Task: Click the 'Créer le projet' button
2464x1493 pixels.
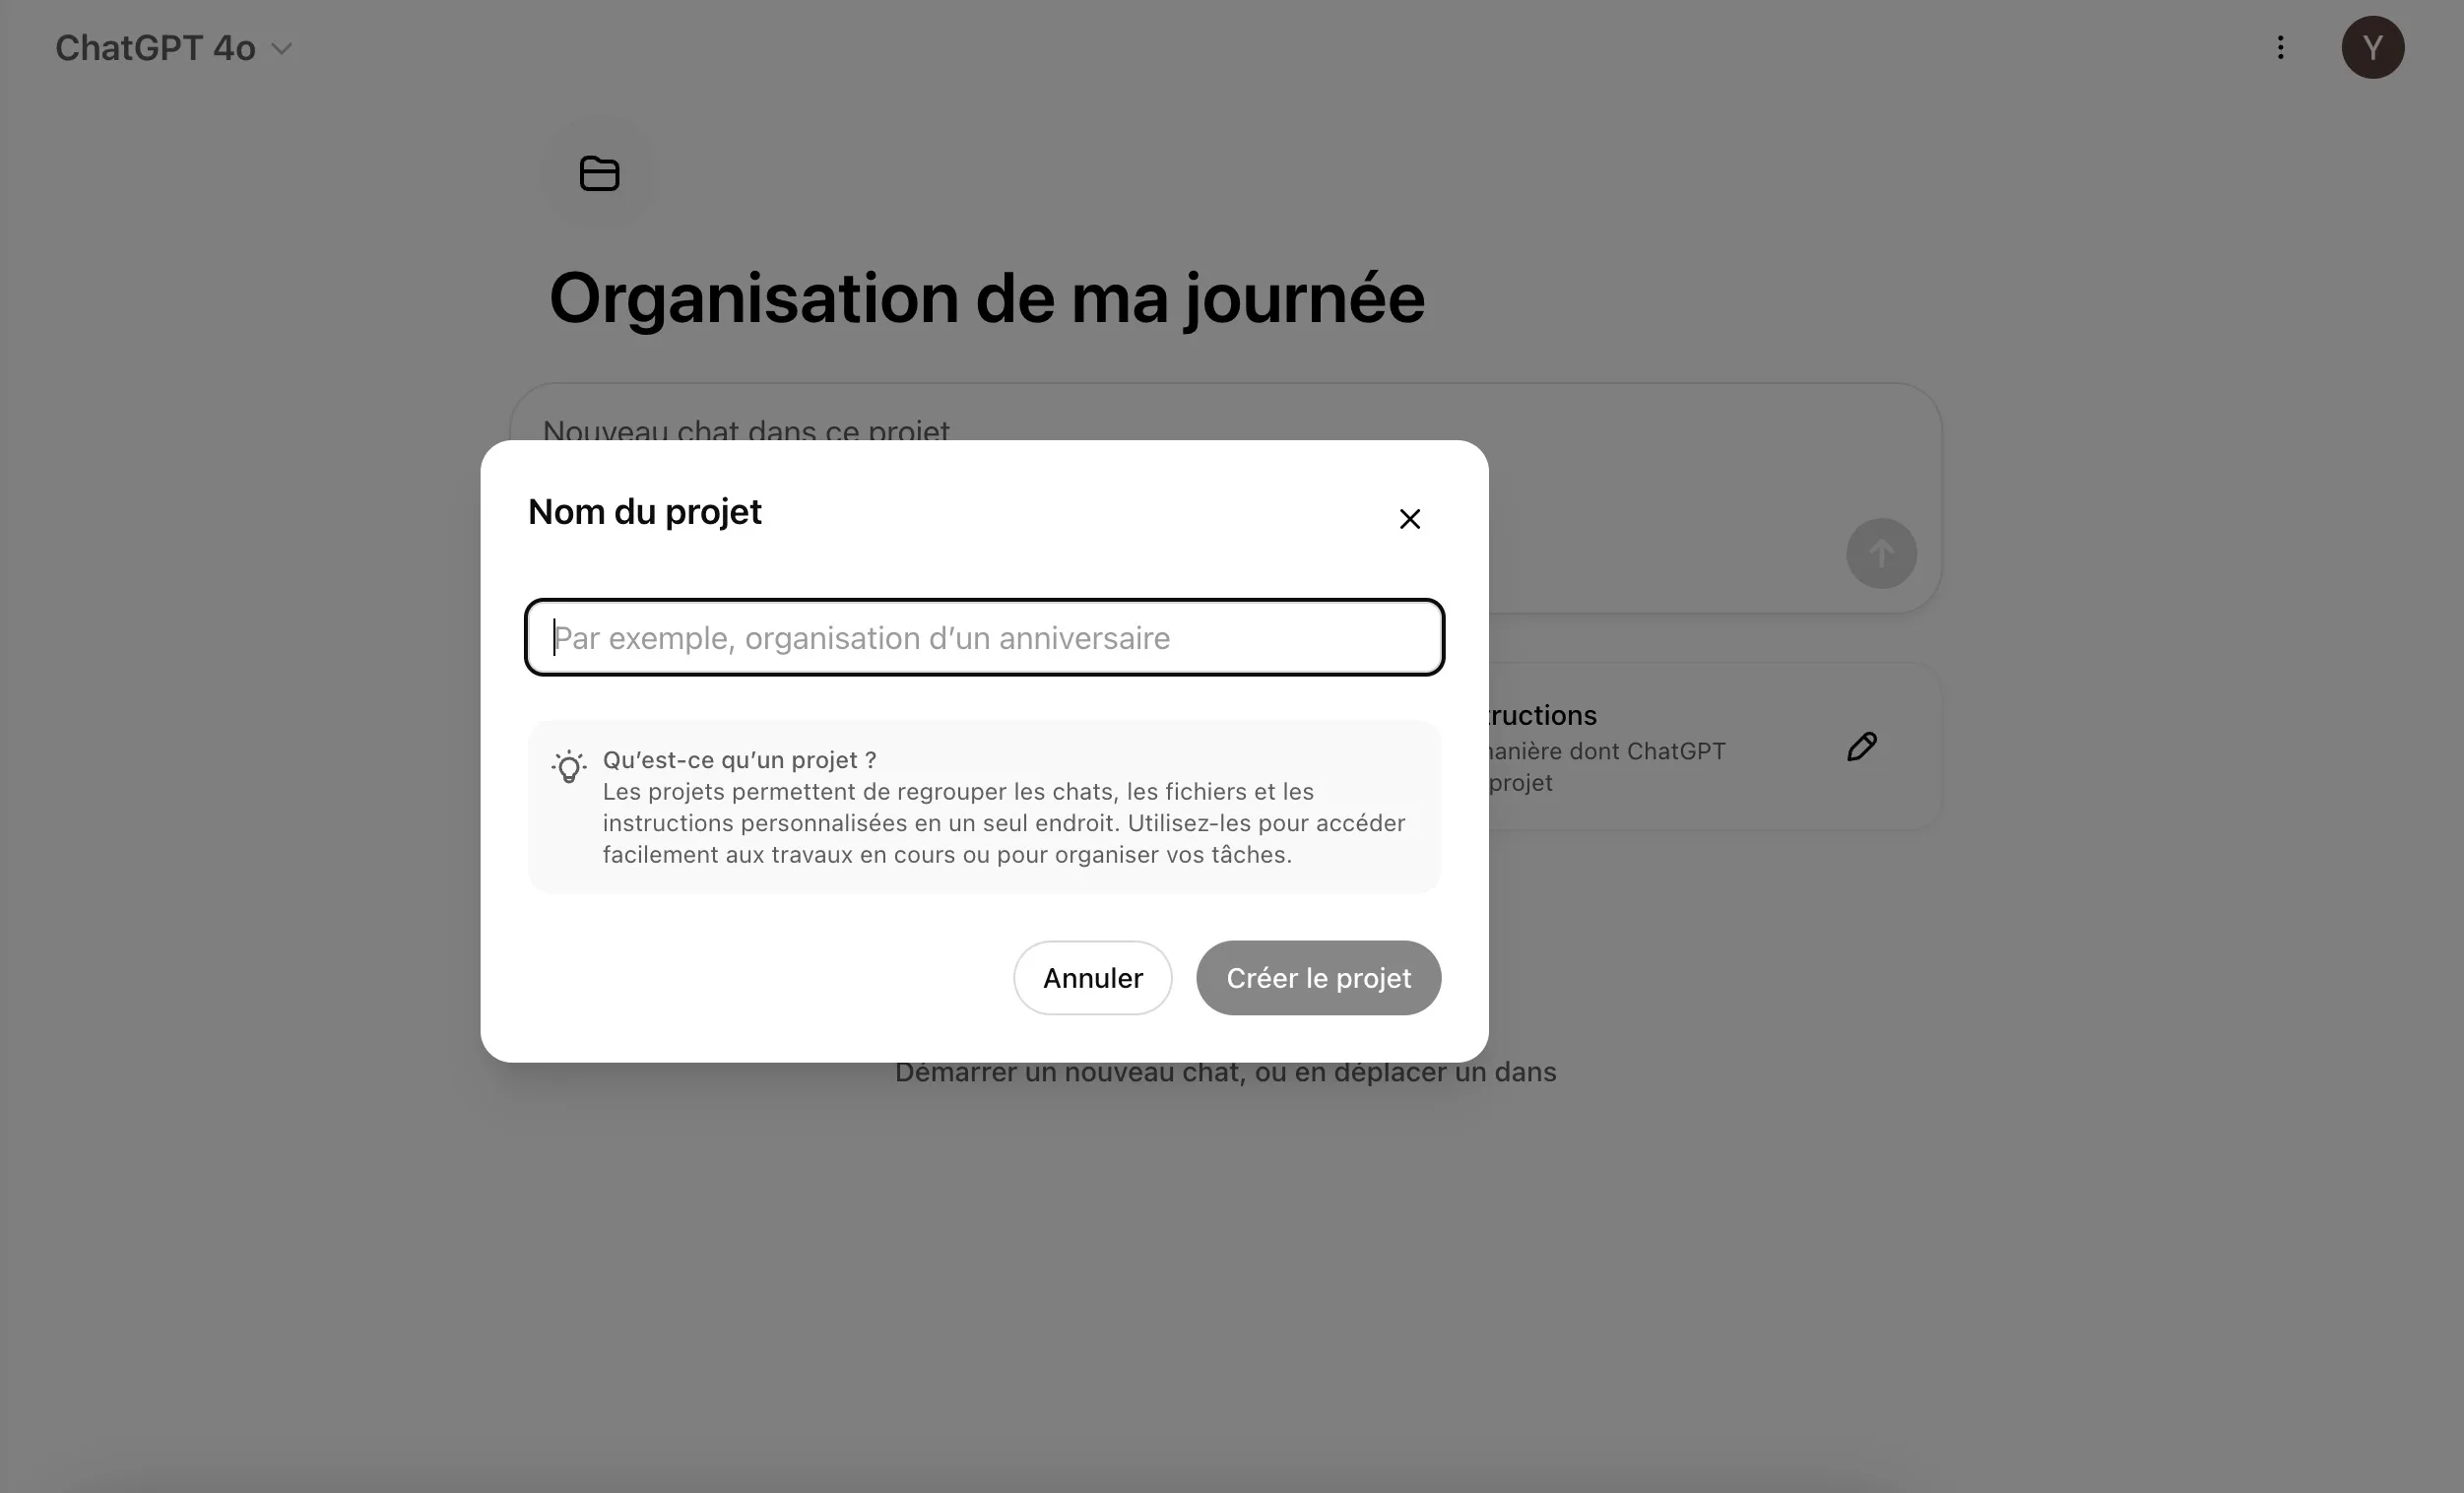Action: 1319,977
